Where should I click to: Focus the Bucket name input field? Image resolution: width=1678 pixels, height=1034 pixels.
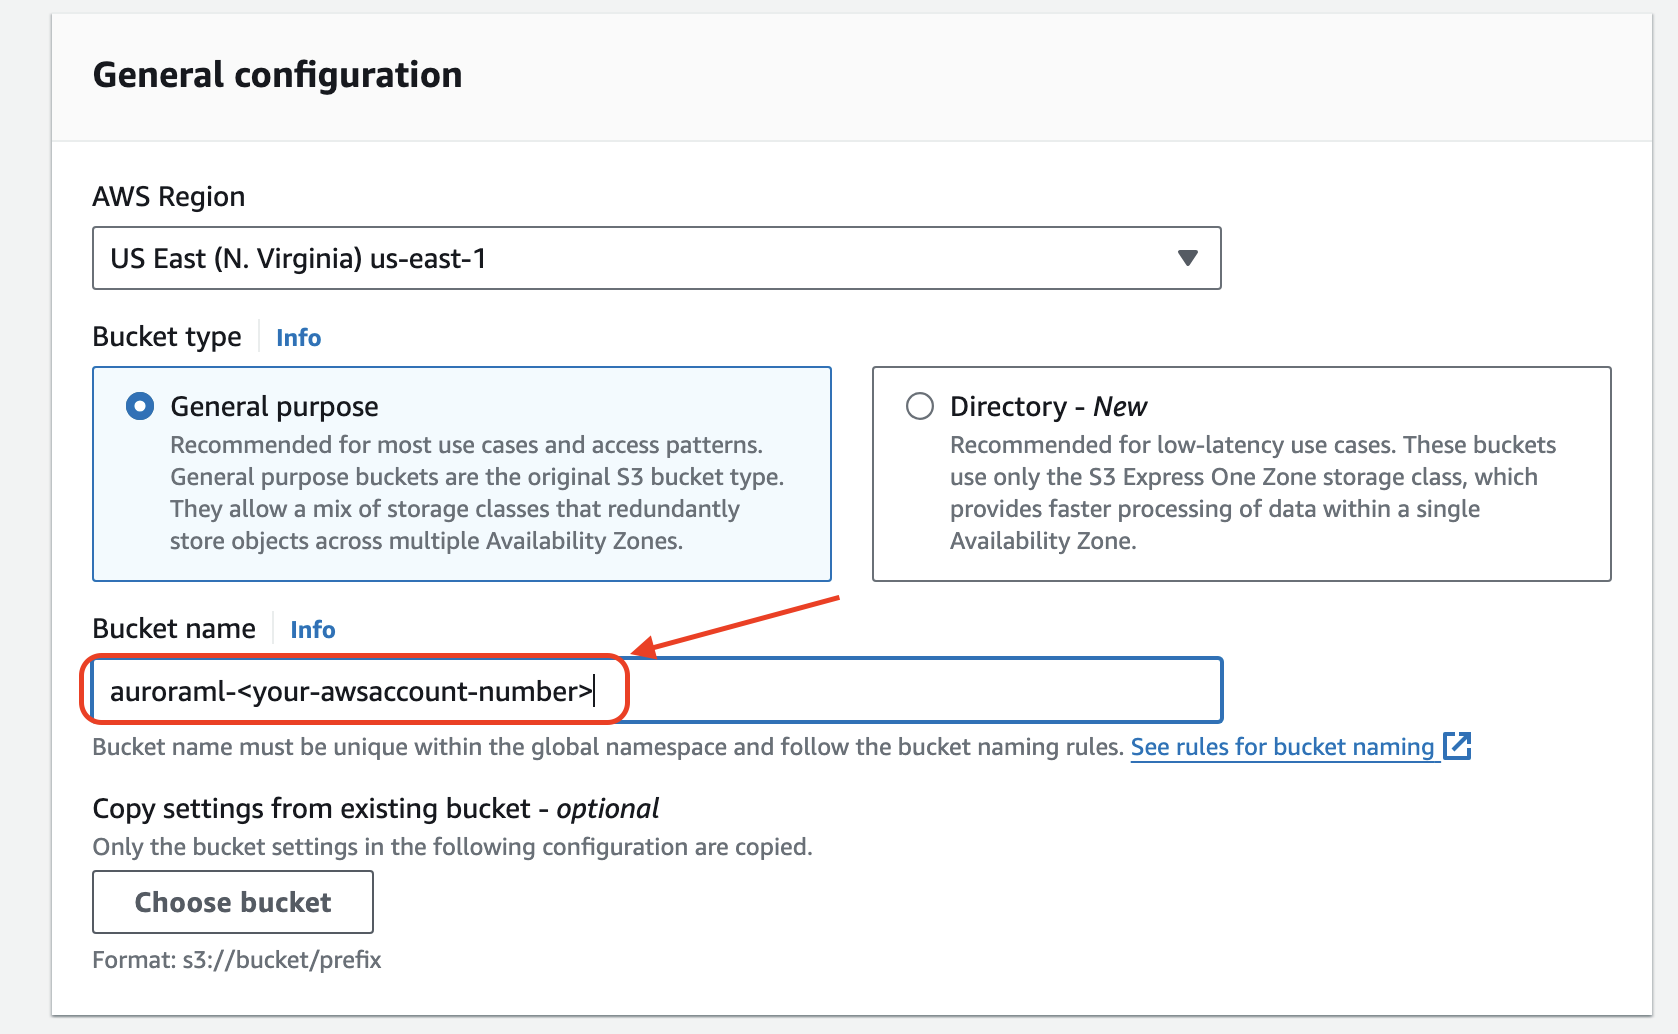click(900, 690)
